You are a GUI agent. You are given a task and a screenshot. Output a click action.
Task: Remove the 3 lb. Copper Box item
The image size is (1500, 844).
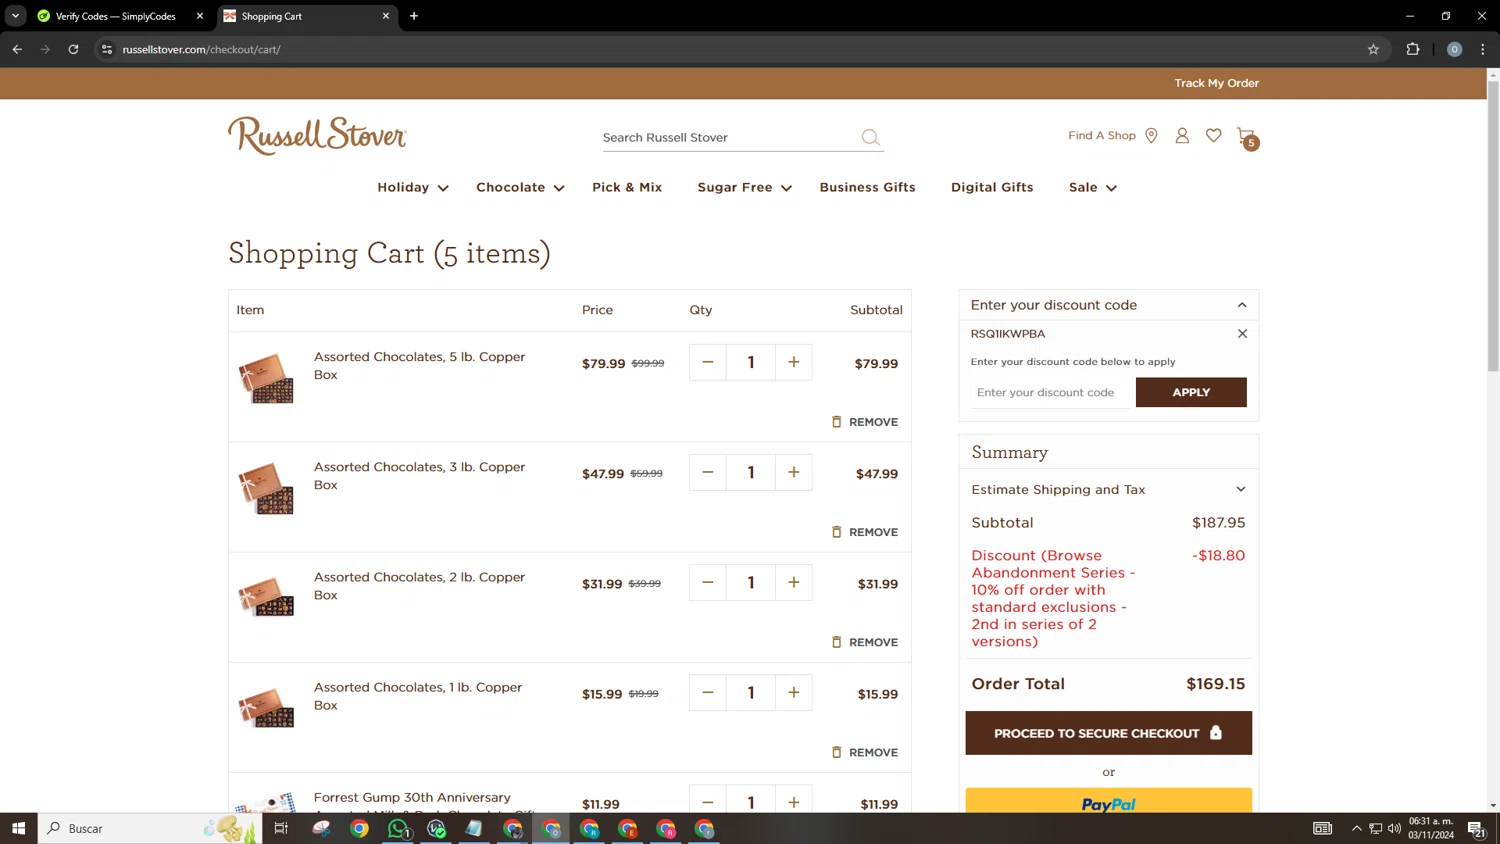coord(865,532)
